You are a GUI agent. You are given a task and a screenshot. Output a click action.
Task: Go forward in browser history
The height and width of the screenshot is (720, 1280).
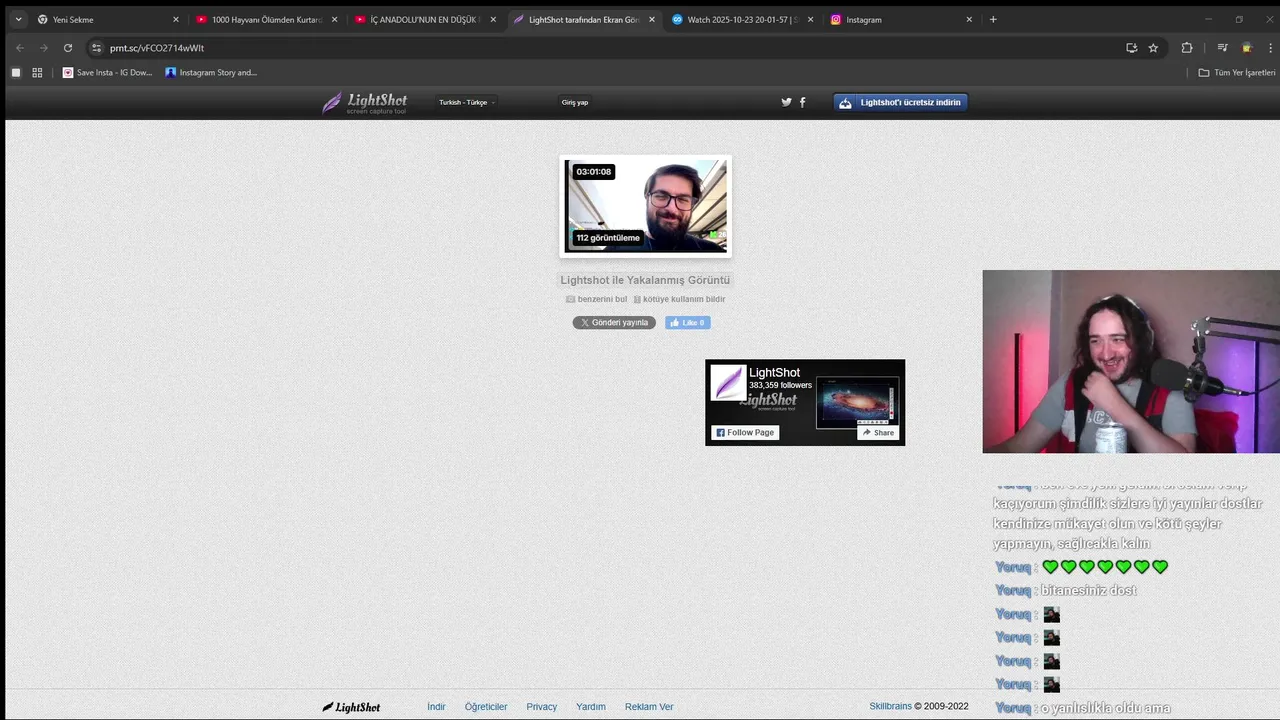click(43, 47)
